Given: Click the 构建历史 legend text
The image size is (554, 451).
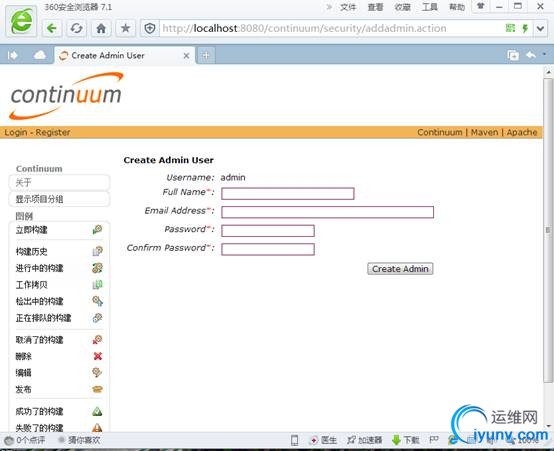Looking at the screenshot, I should pyautogui.click(x=31, y=252).
